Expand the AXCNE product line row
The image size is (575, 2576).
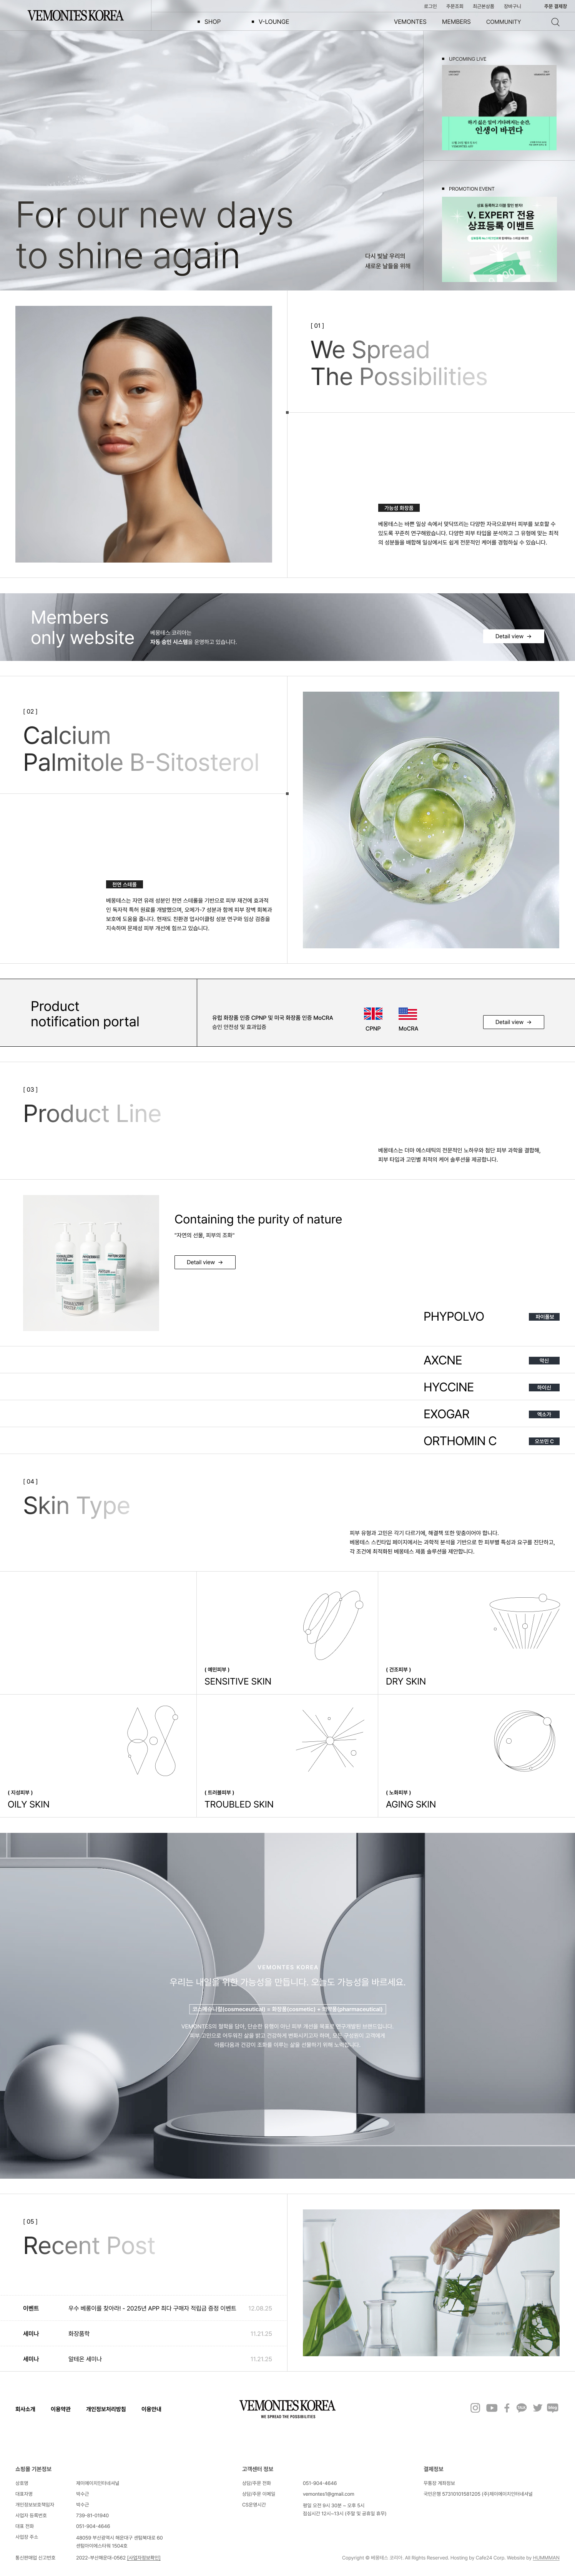[443, 1360]
